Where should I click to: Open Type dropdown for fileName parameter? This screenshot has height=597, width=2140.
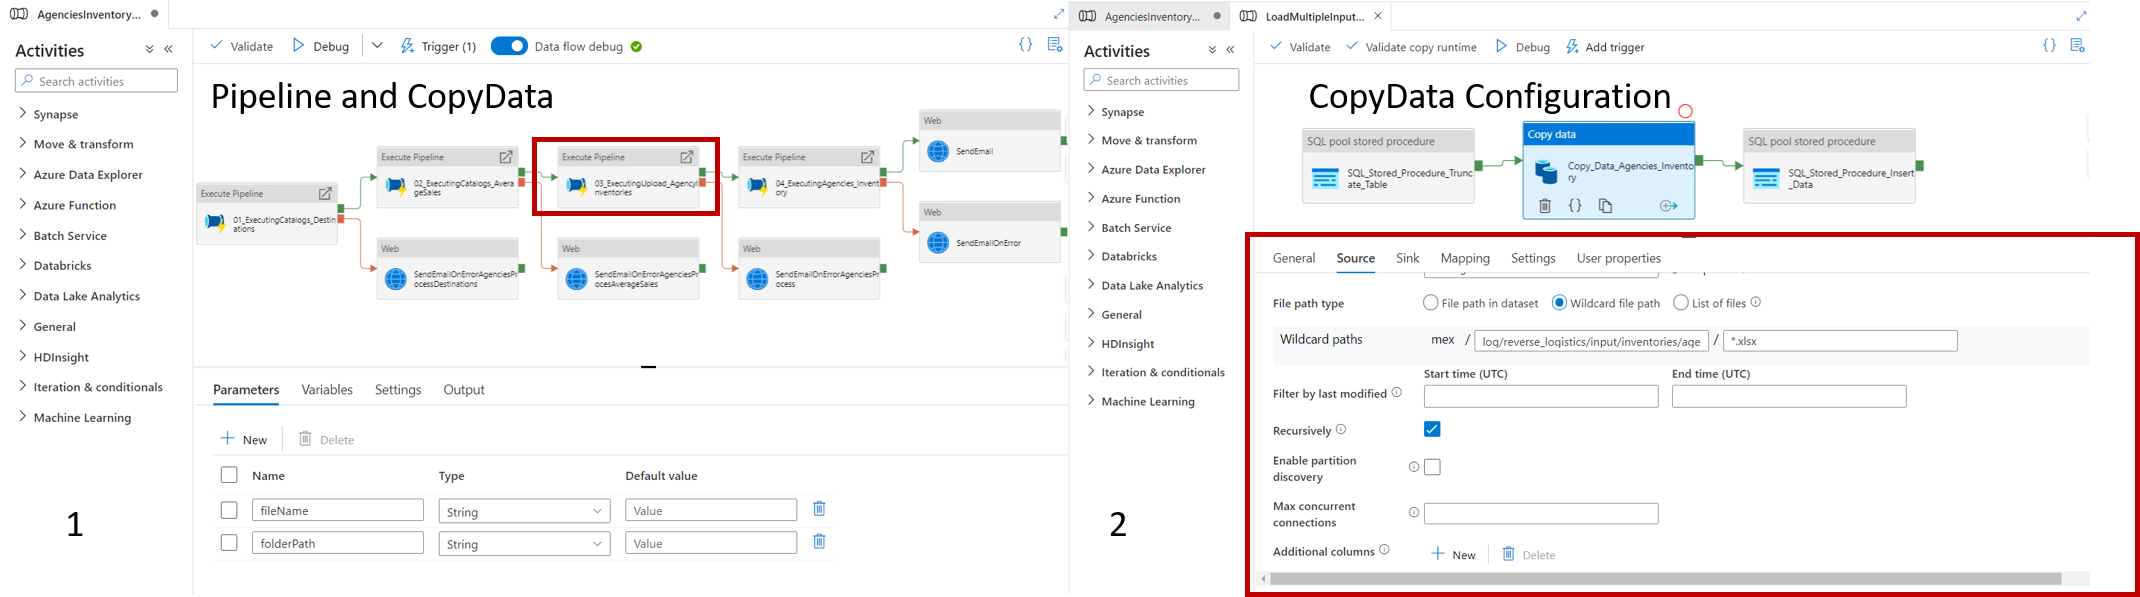(x=524, y=511)
